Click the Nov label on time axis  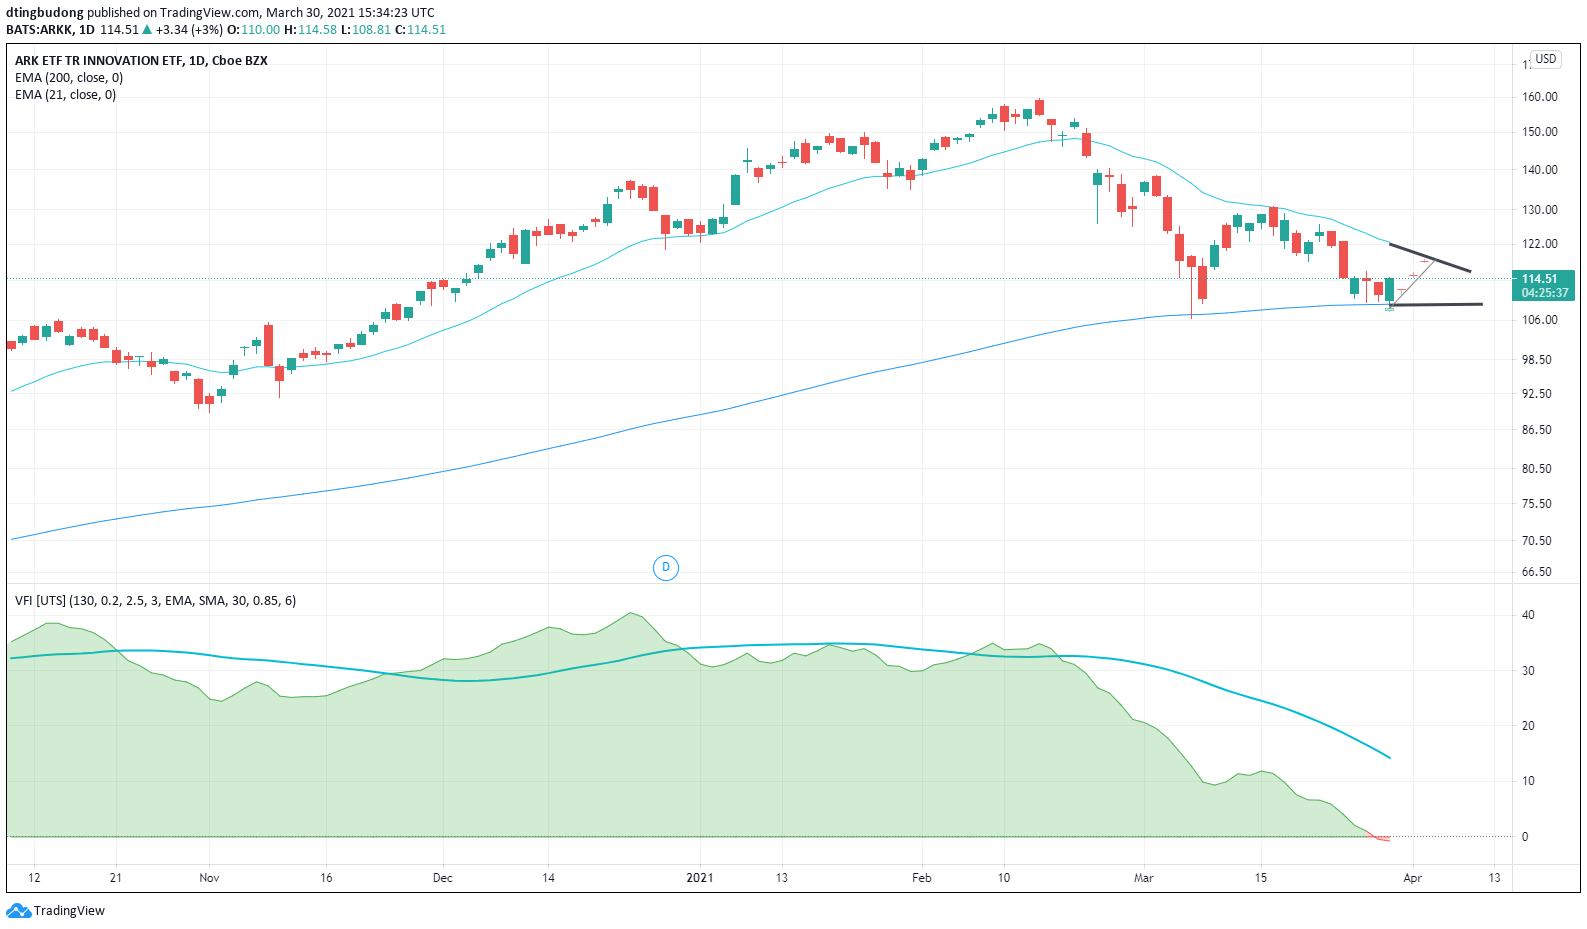pyautogui.click(x=209, y=878)
